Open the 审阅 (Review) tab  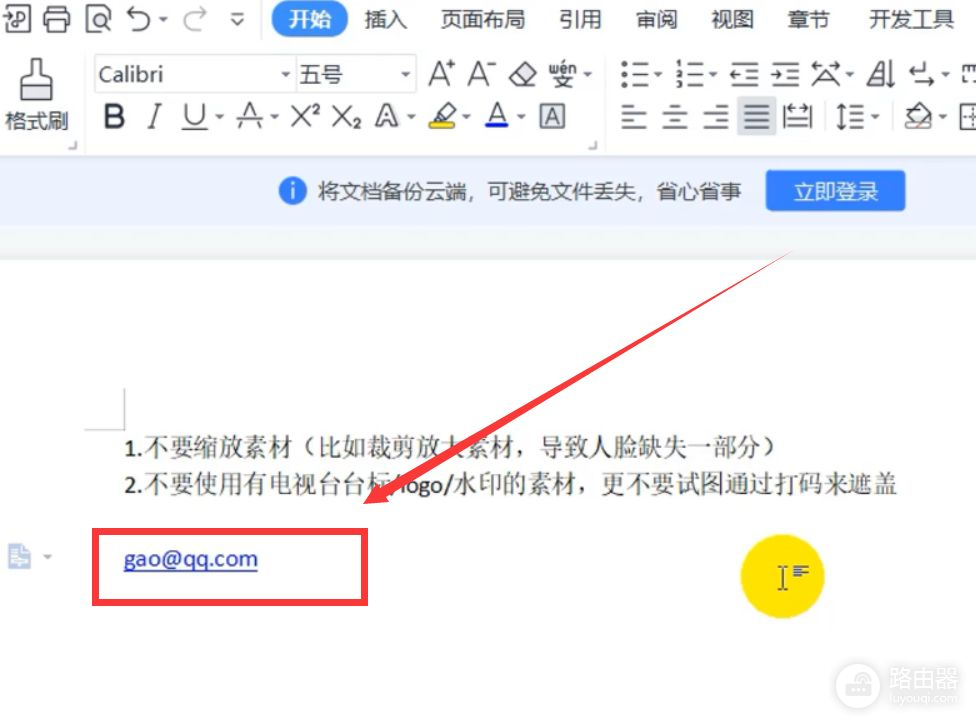656,19
